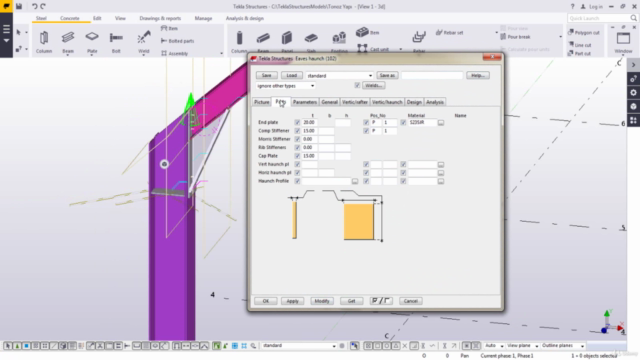Image resolution: width=640 pixels, height=360 pixels.
Task: Select the Bolt tool
Action: pyautogui.click(x=116, y=42)
